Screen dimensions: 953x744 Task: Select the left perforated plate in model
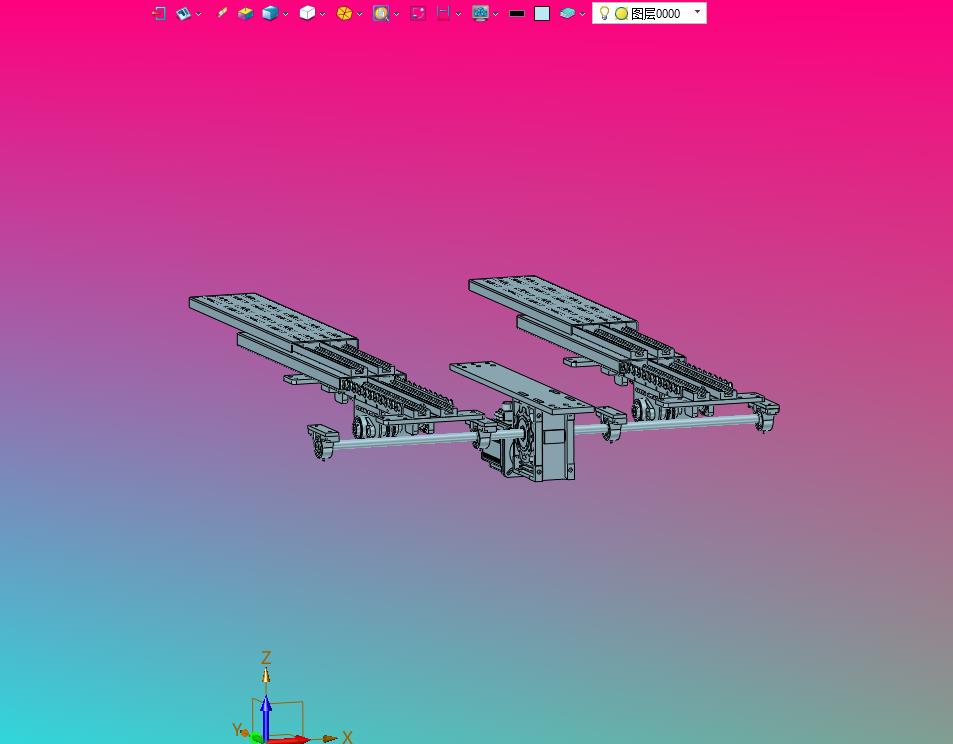click(x=274, y=319)
